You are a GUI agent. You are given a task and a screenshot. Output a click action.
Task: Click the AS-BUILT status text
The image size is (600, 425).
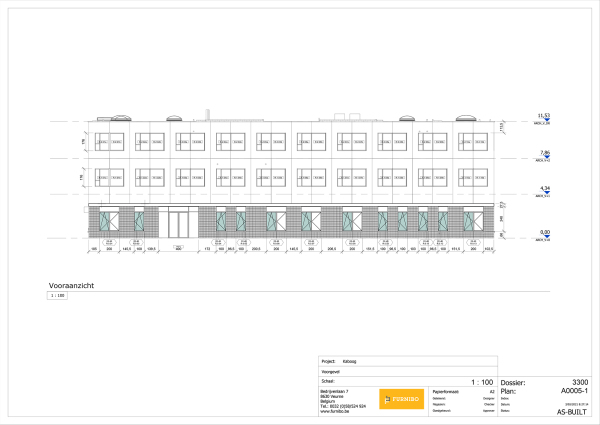click(x=571, y=411)
